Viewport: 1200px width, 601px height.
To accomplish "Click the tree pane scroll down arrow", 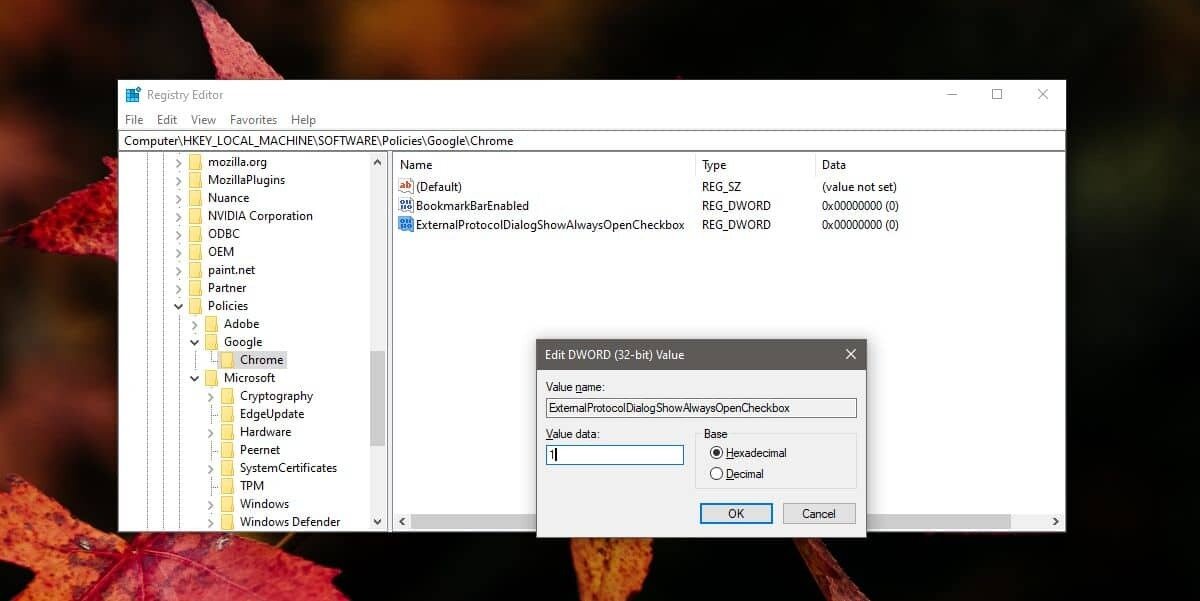I will 378,522.
